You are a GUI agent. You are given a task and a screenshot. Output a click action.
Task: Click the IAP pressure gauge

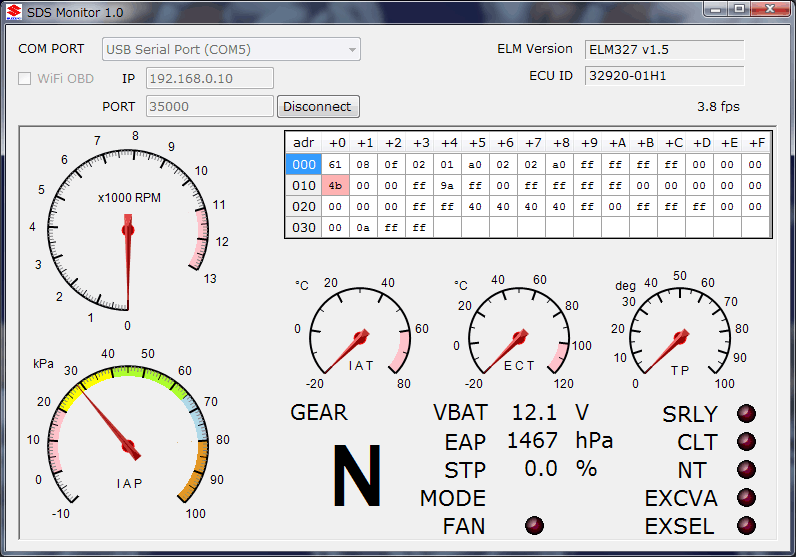(128, 445)
